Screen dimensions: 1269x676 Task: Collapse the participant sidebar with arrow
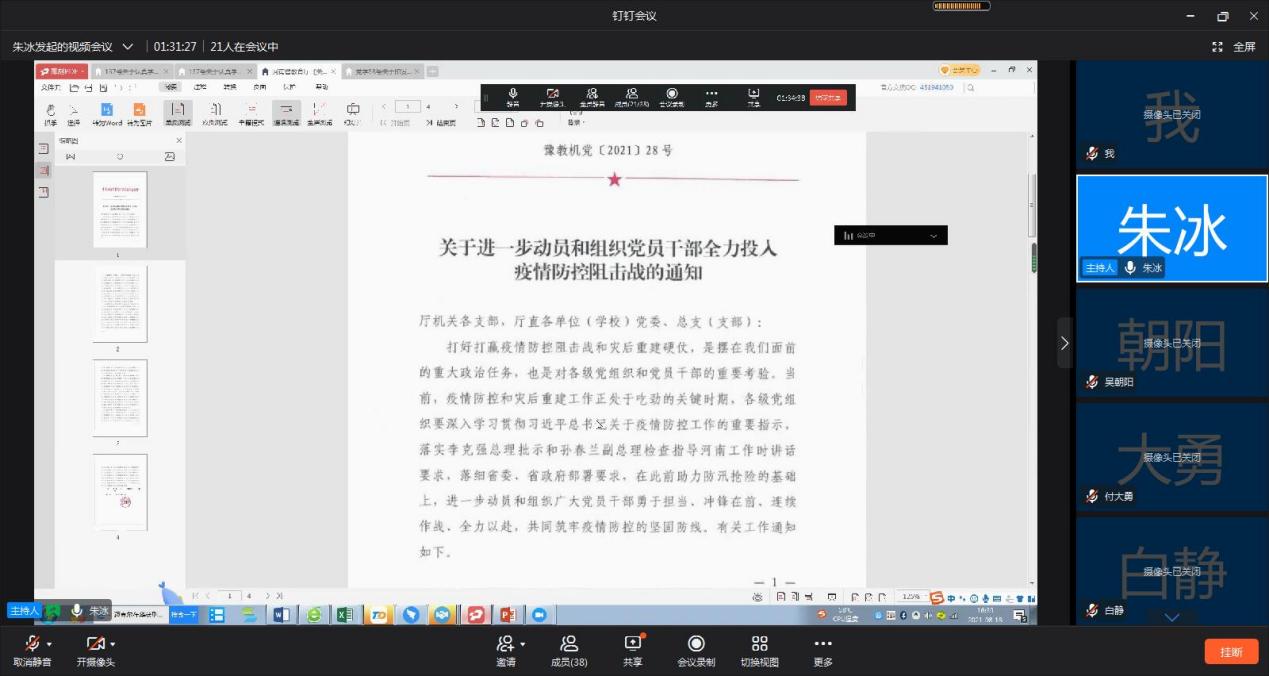[x=1064, y=343]
